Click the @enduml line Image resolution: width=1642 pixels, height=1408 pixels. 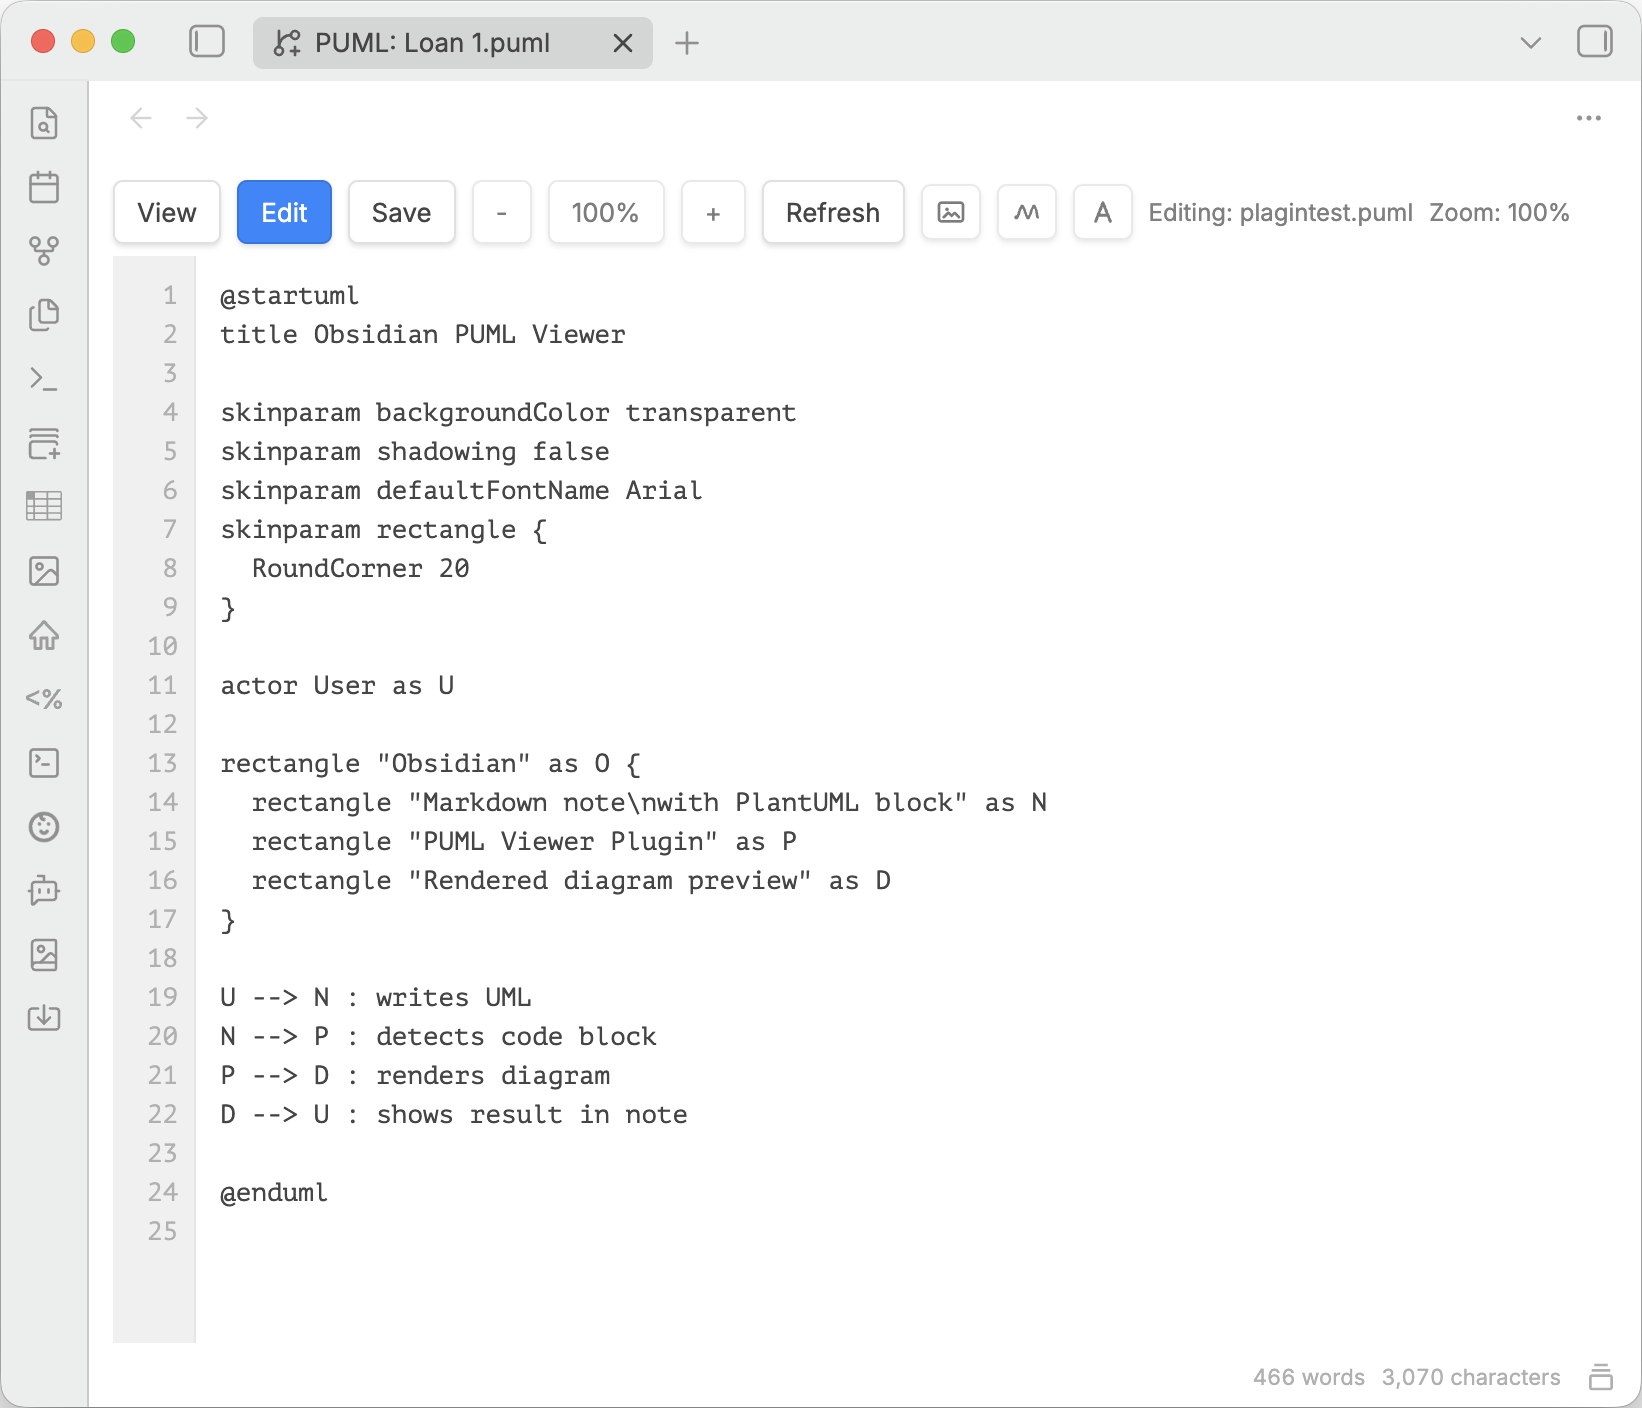(274, 1193)
